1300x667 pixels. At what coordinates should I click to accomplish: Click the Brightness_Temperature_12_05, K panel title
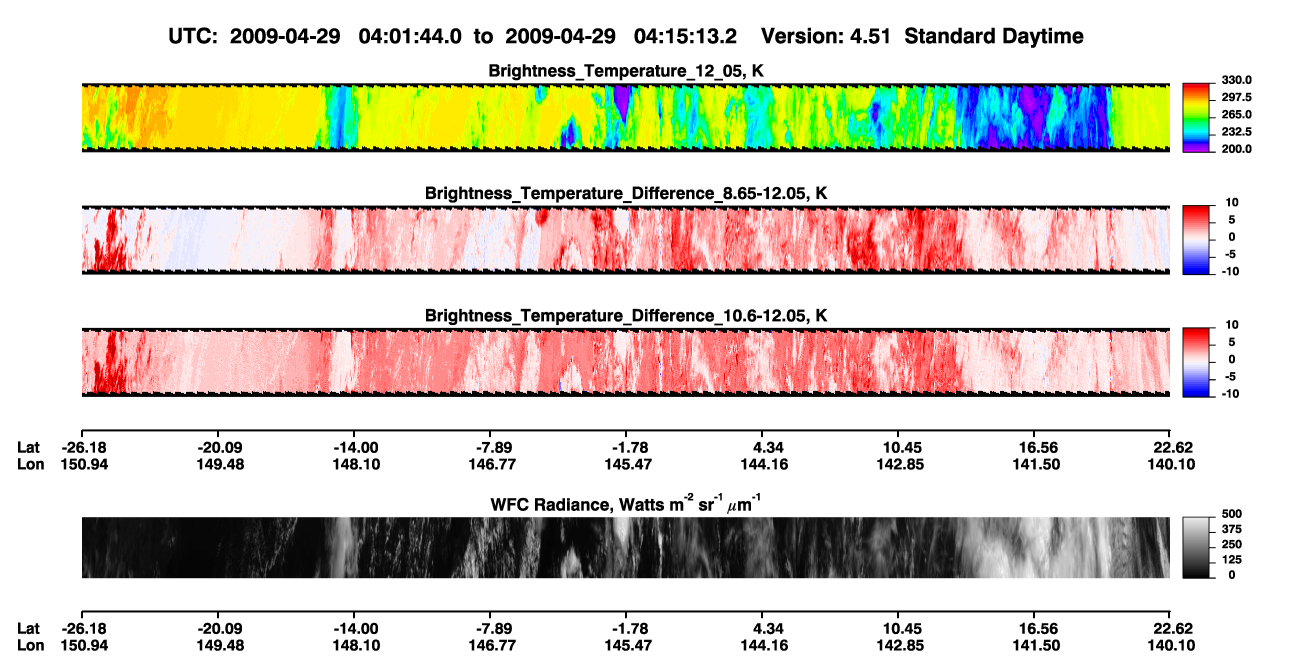[x=626, y=71]
